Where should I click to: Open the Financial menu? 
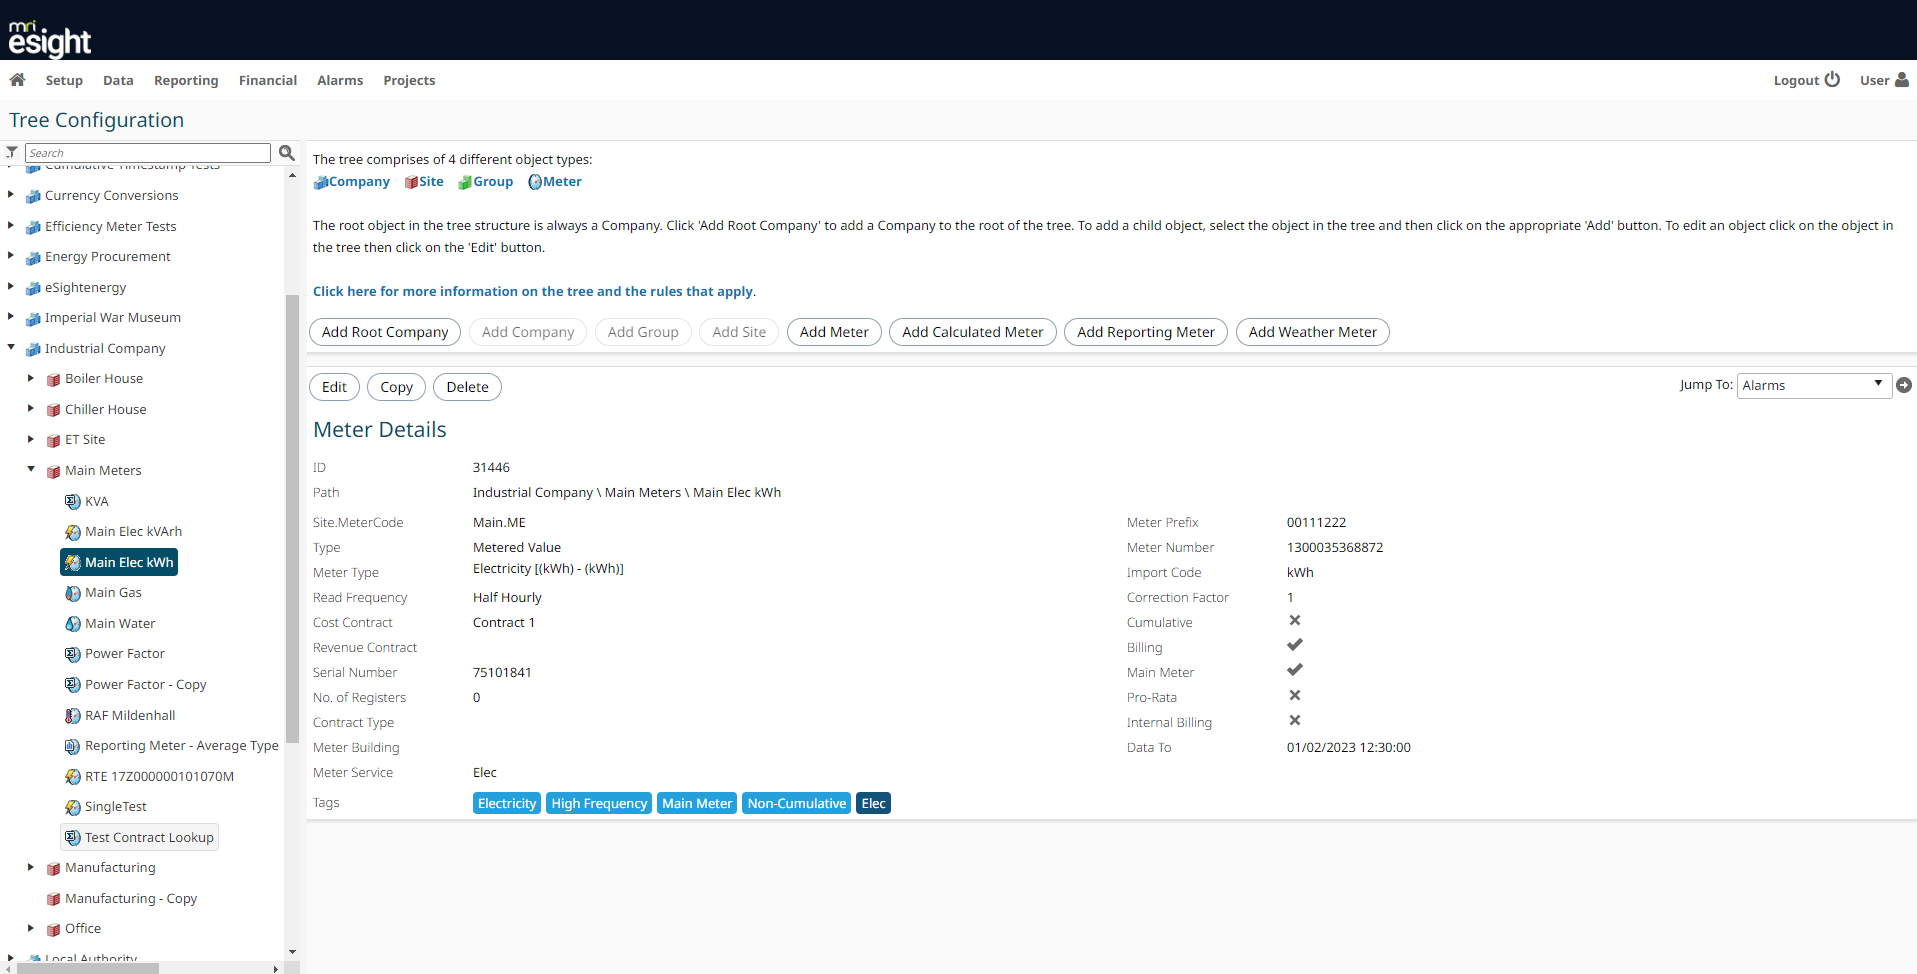point(268,80)
